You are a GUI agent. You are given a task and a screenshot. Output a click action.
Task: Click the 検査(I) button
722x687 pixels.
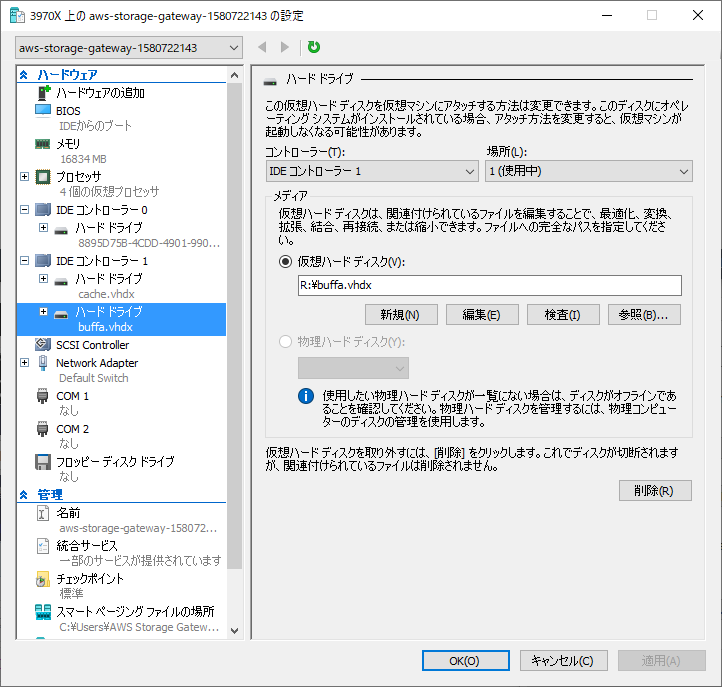[563, 314]
